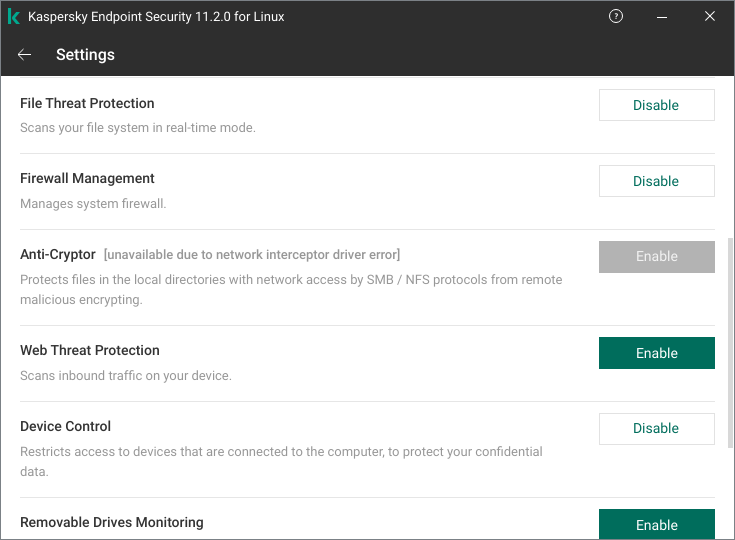This screenshot has width=735, height=540.
Task: Disable Device Control
Action: (656, 428)
